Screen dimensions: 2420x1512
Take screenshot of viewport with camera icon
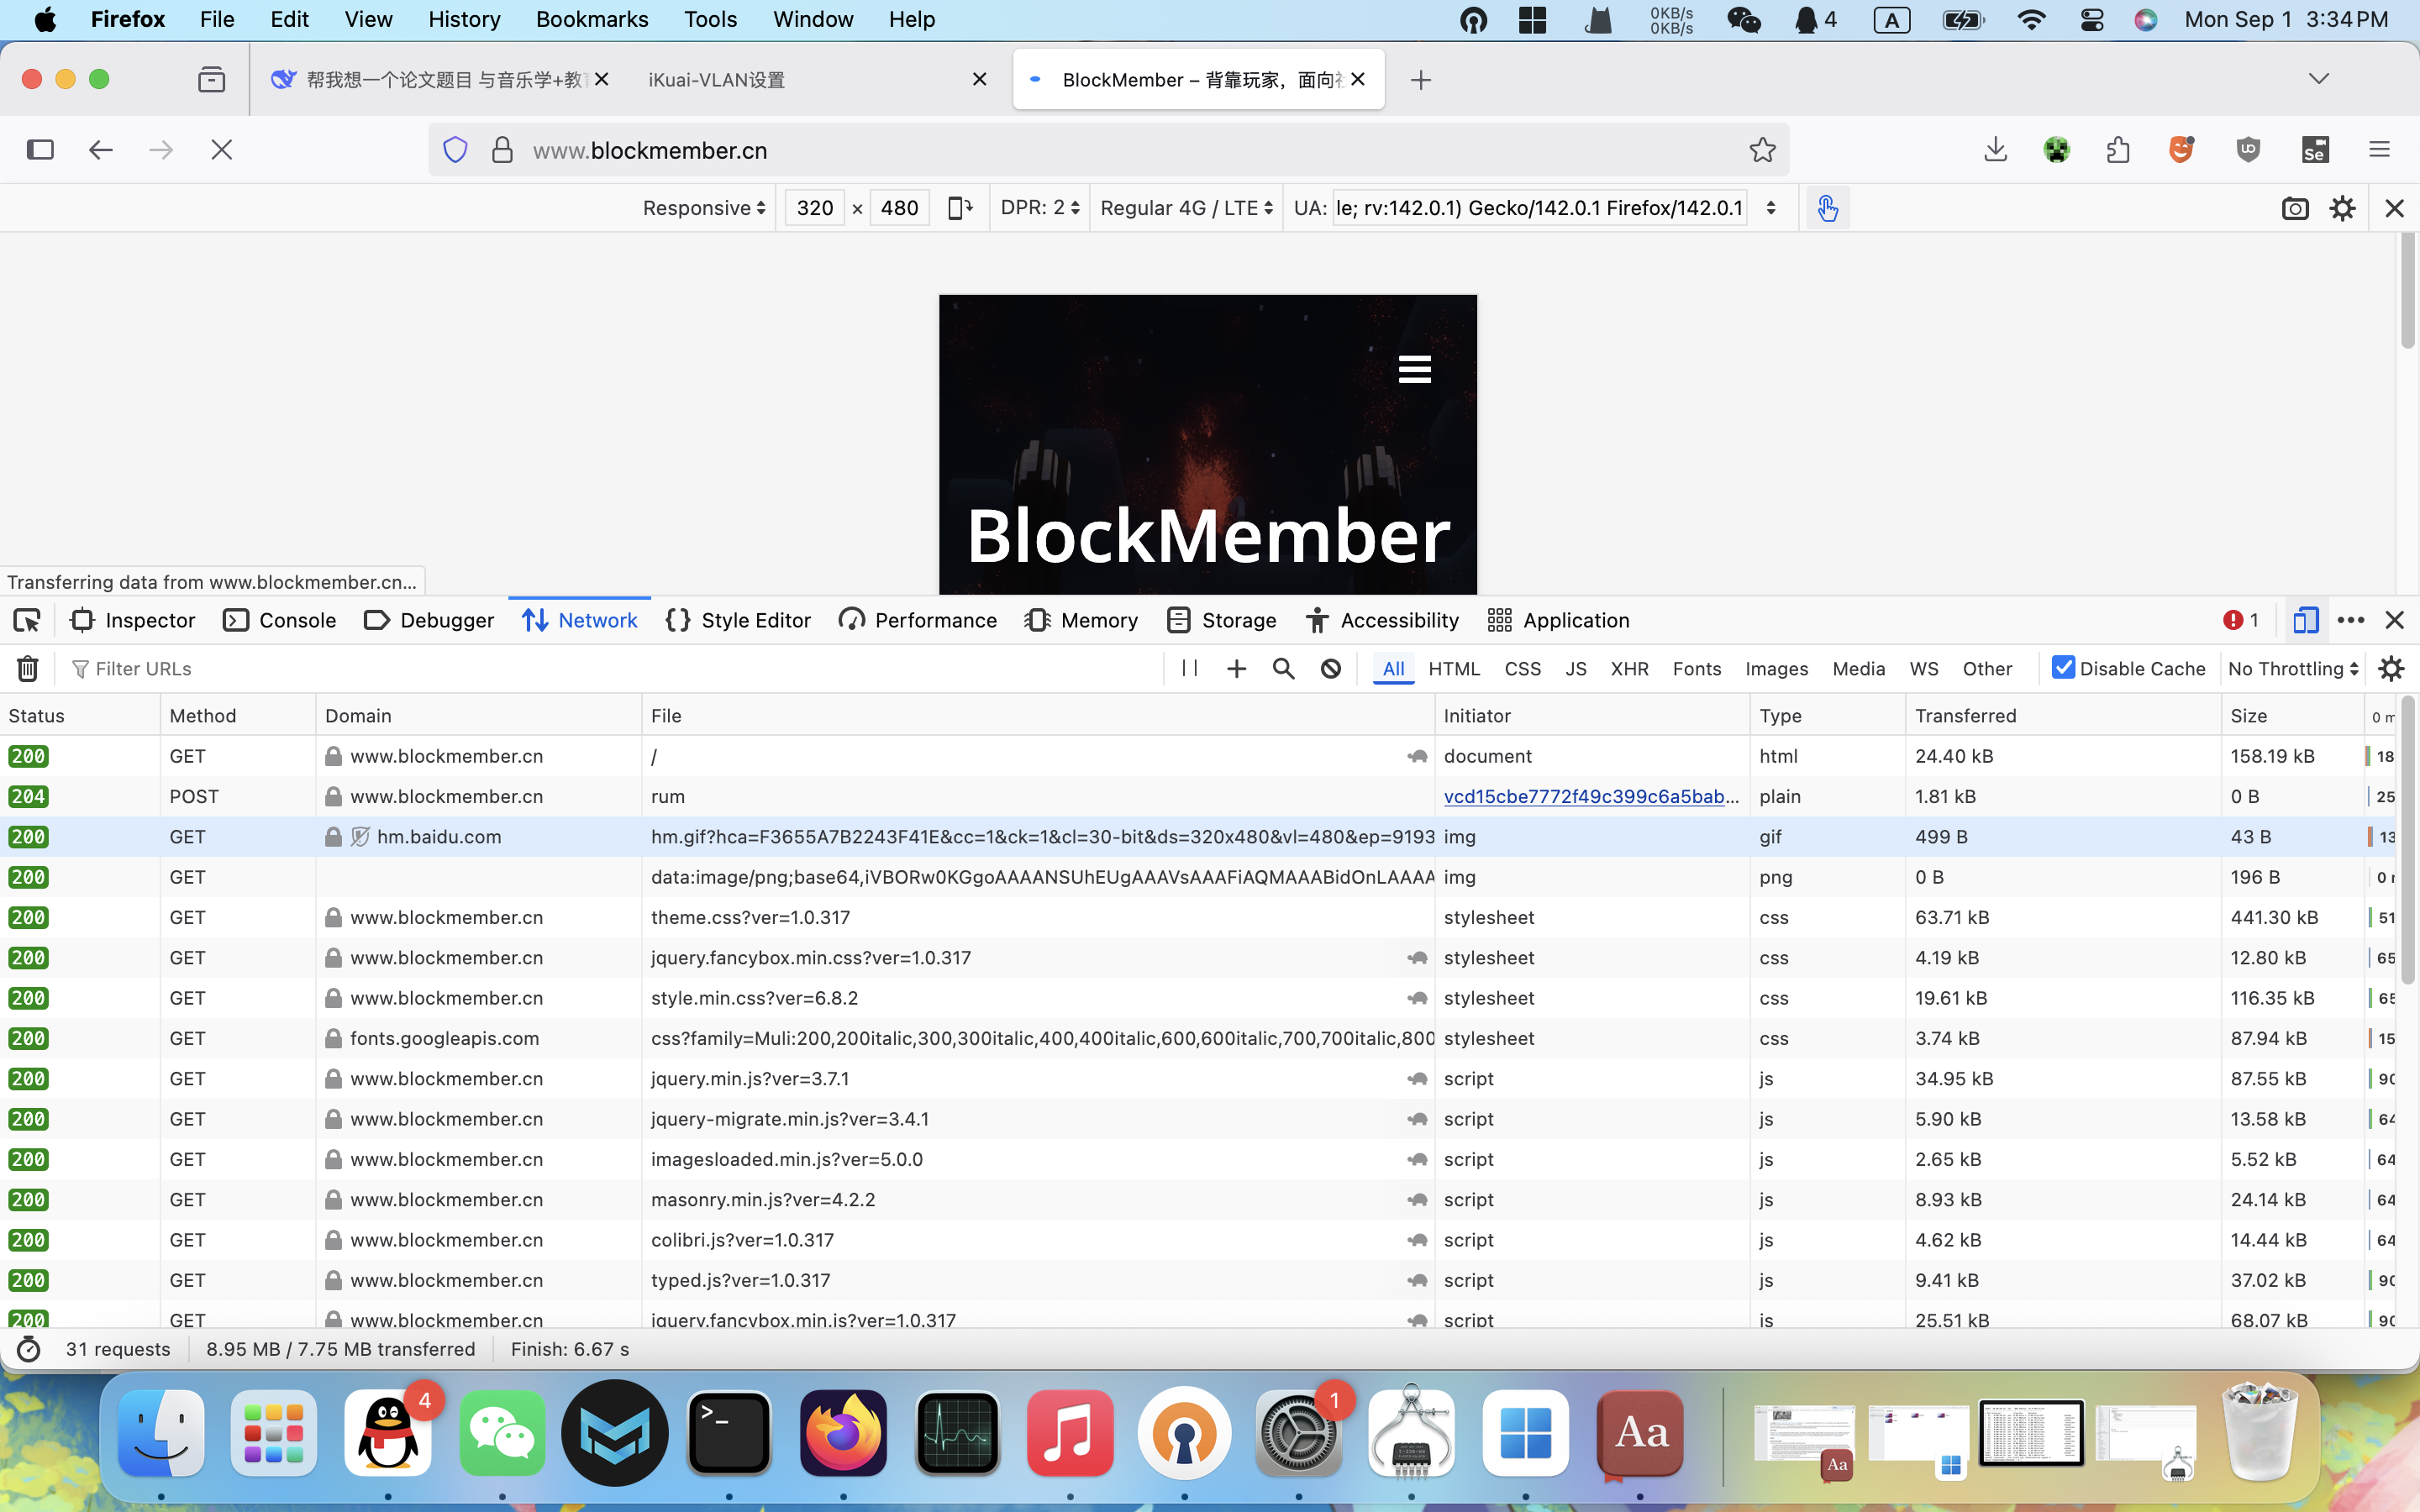2295,208
